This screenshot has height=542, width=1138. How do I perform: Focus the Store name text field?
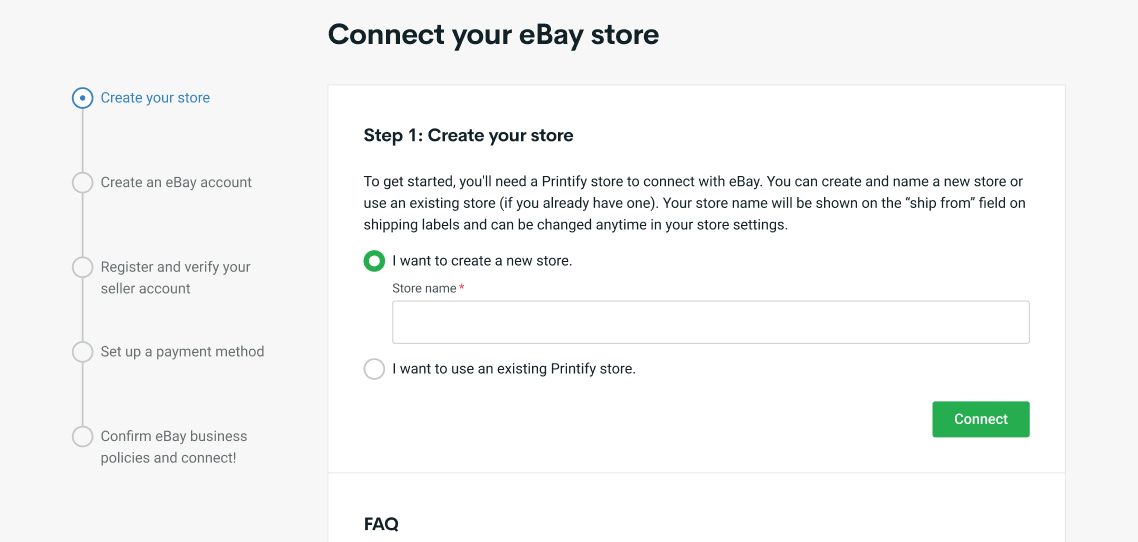(x=711, y=322)
